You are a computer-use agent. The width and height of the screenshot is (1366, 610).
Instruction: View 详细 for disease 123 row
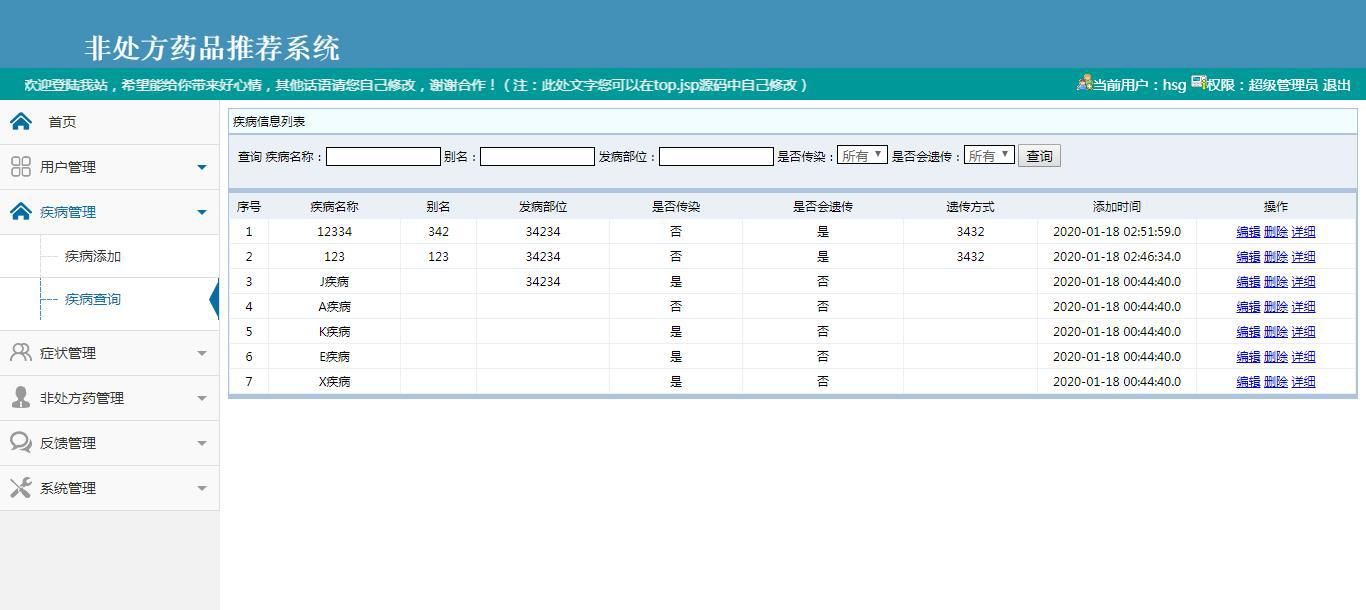(1303, 256)
